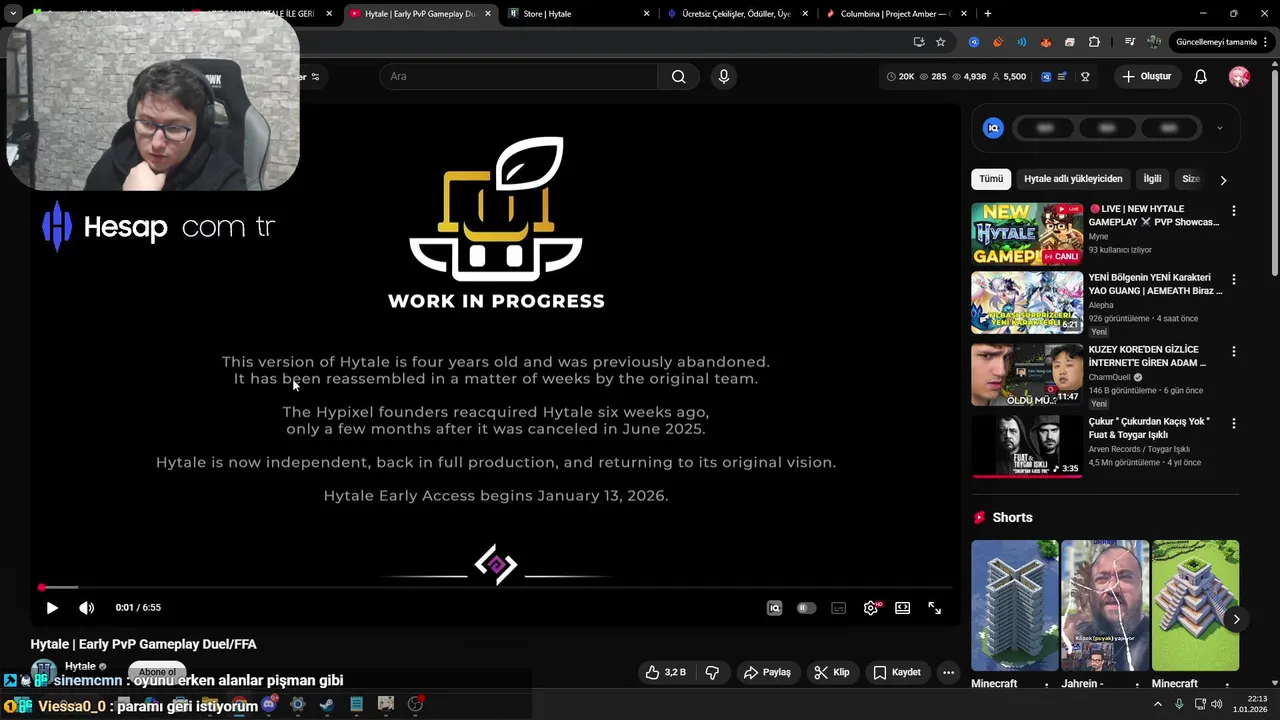Open the vidIQ icon in player controls
Image resolution: width=1280 pixels, height=720 pixels.
coord(774,608)
